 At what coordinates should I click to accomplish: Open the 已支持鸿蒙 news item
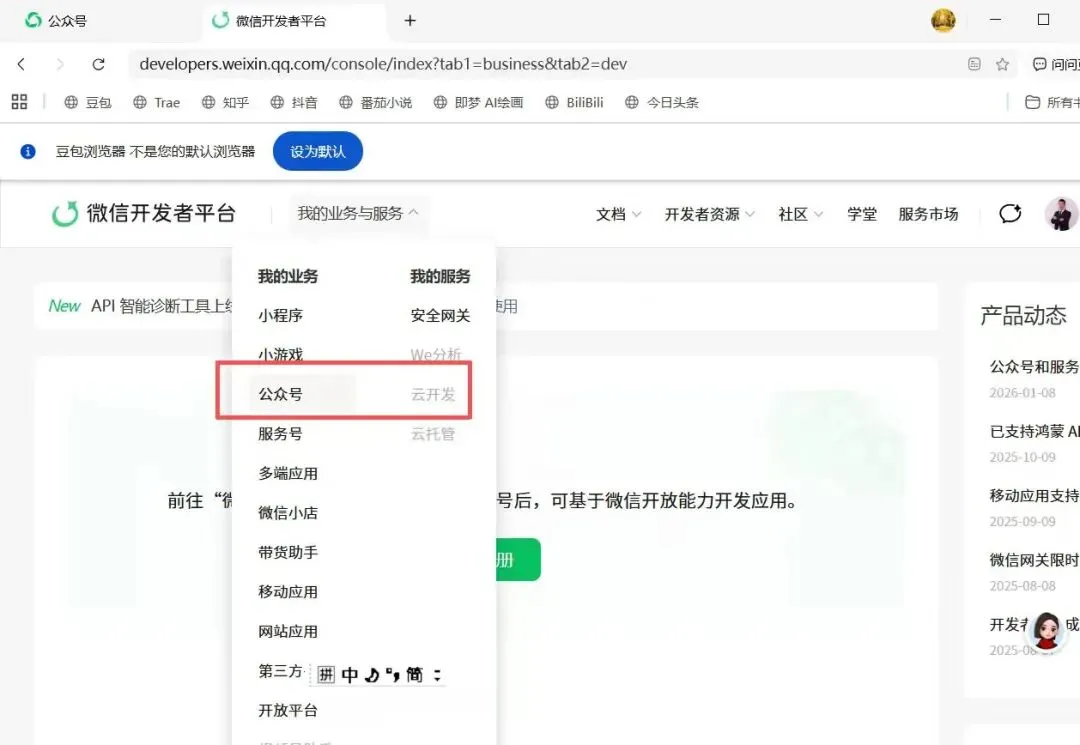click(1035, 431)
